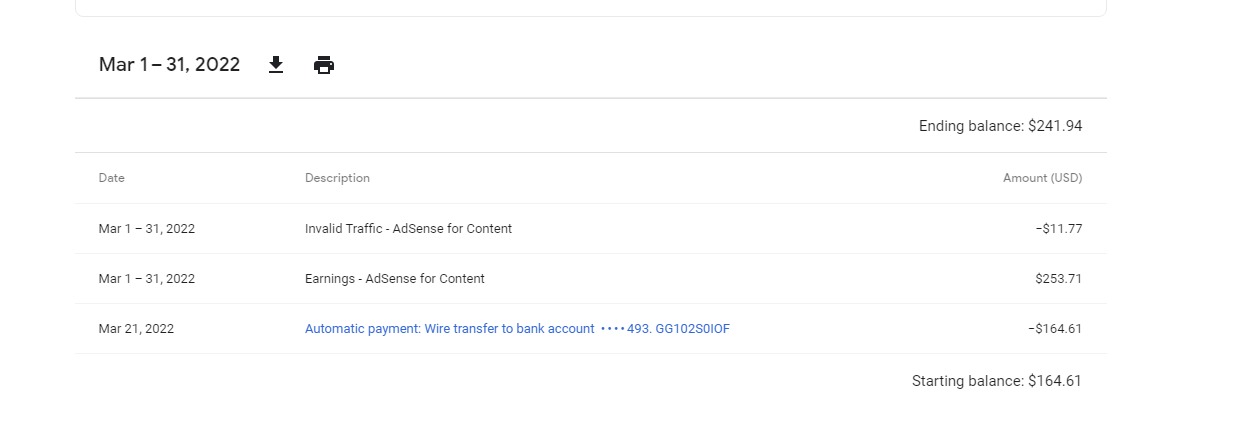Click the Date column header

[x=112, y=178]
